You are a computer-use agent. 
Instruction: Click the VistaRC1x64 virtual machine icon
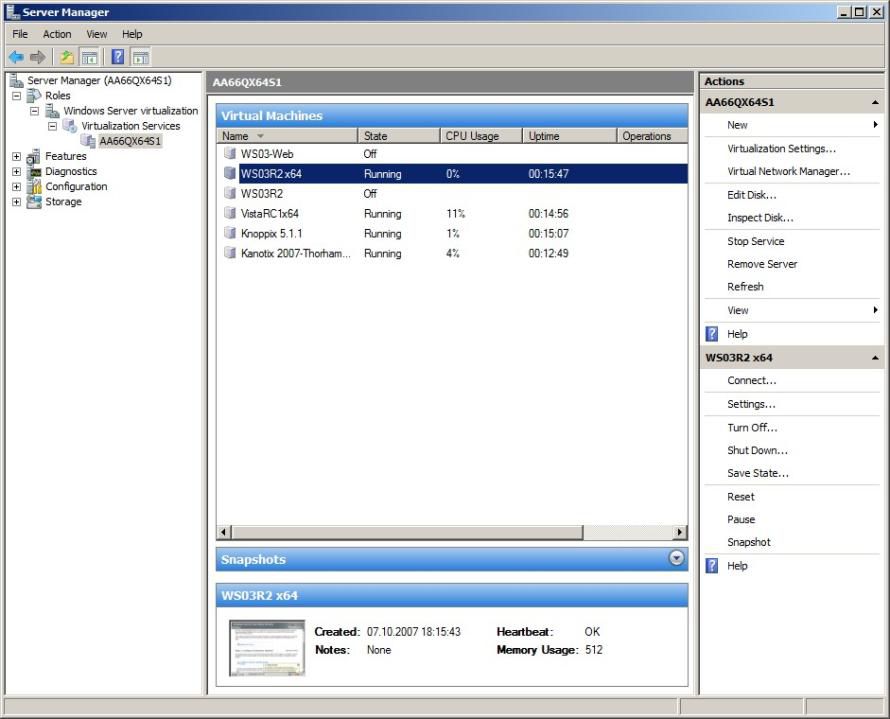coord(230,213)
